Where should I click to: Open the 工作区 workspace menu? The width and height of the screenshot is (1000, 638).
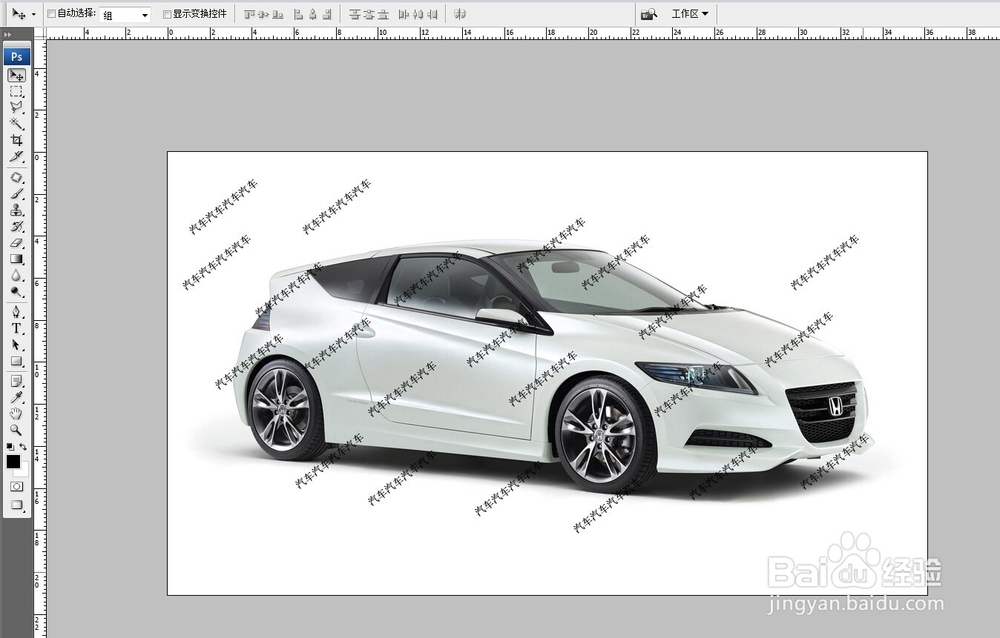(689, 14)
